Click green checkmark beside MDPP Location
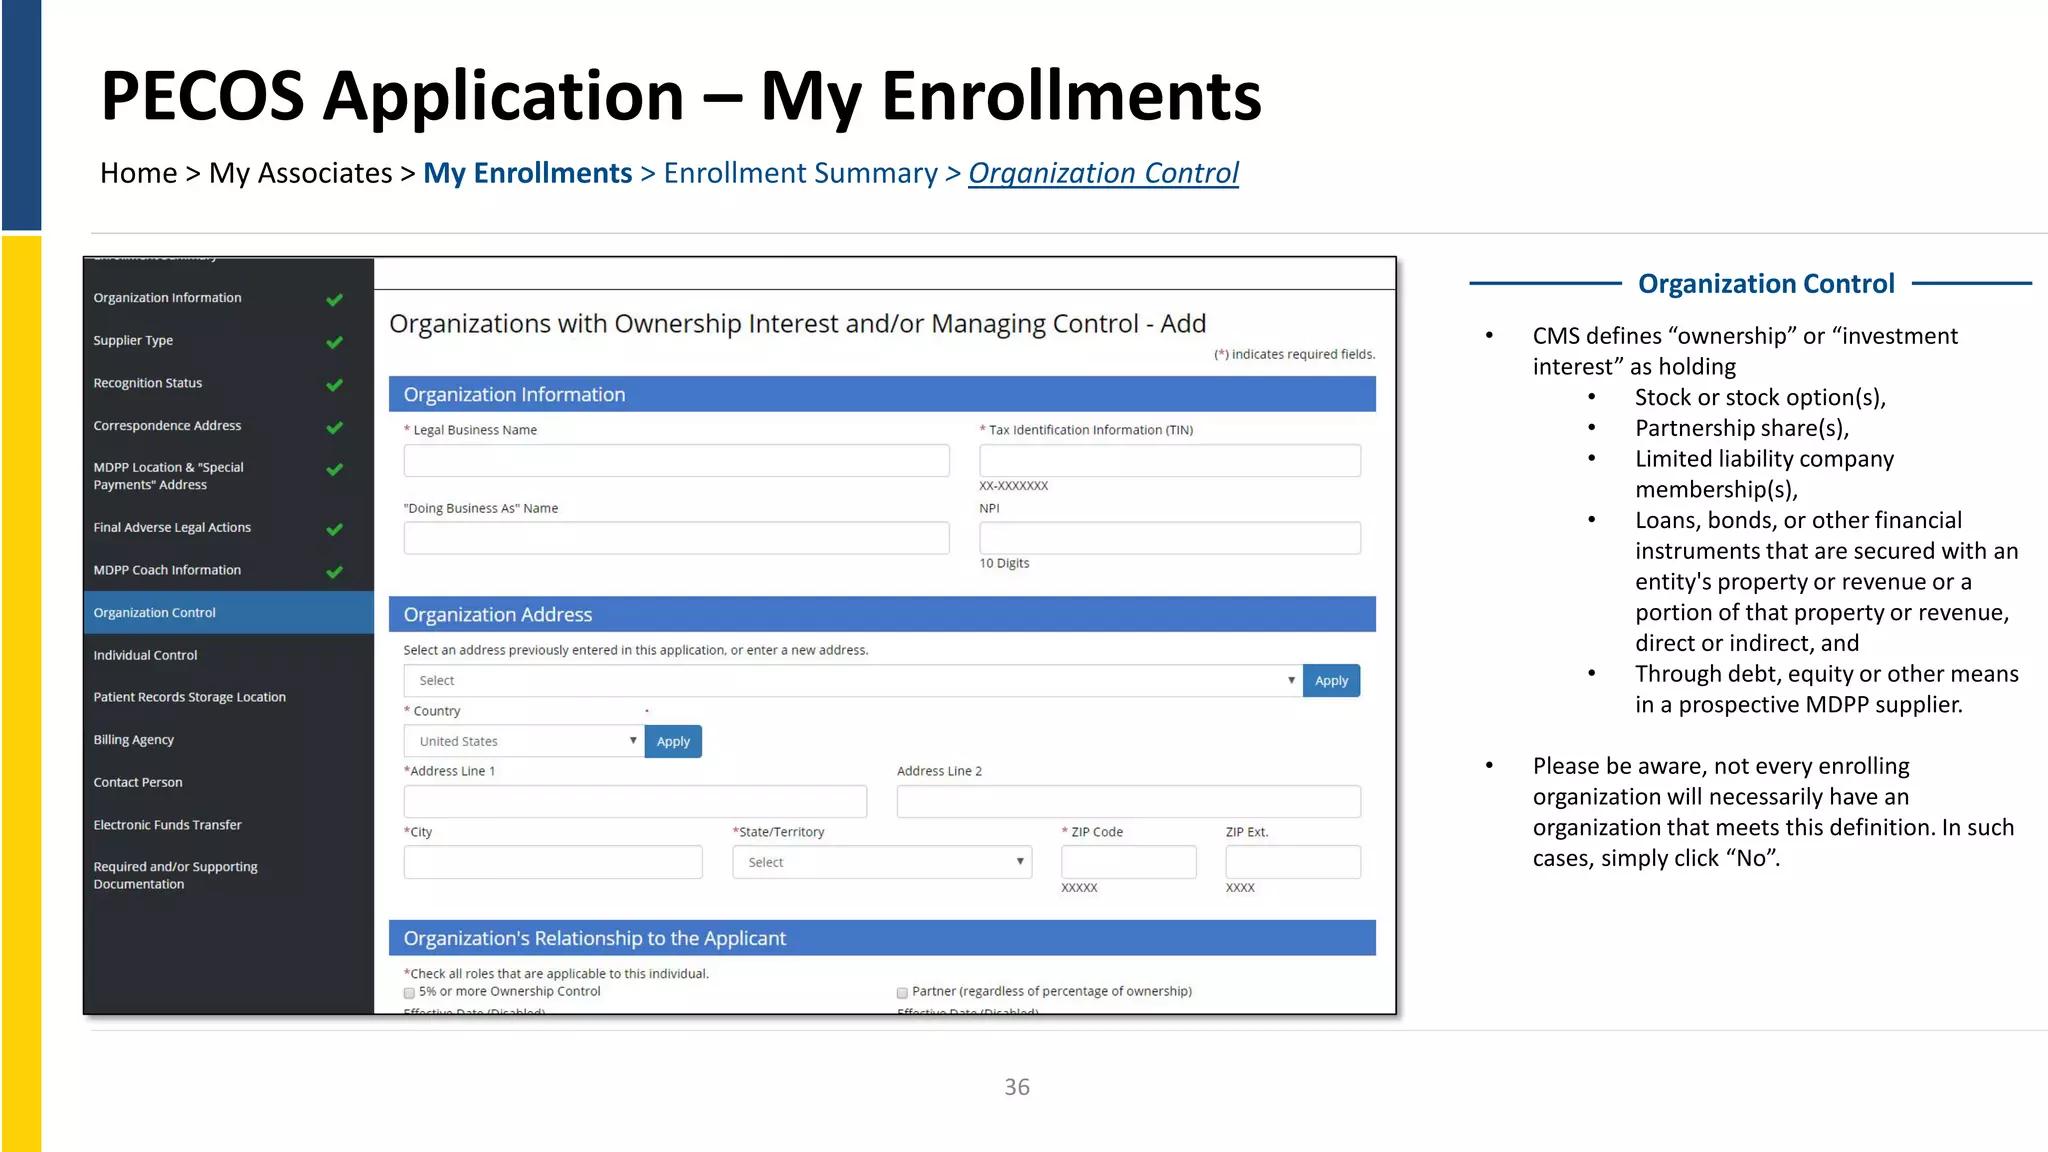This screenshot has height=1152, width=2048. coord(334,469)
